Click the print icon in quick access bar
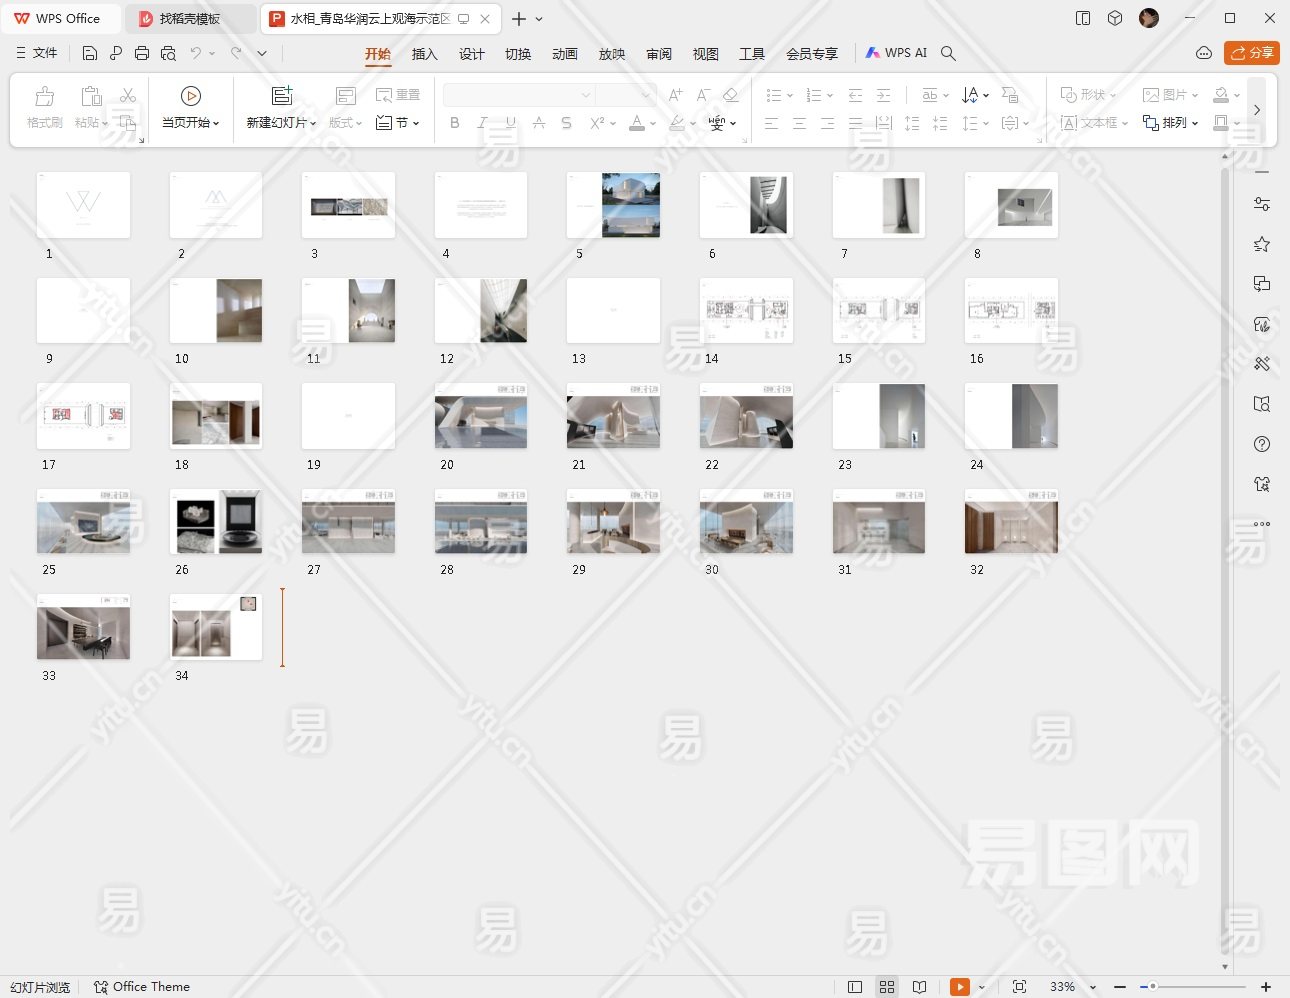This screenshot has height=998, width=1290. (142, 53)
